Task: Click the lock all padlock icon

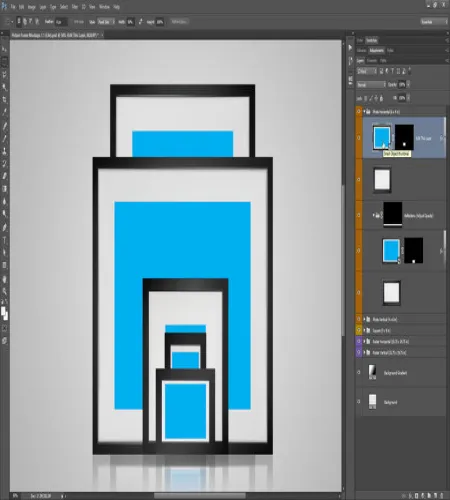Action: (x=381, y=98)
